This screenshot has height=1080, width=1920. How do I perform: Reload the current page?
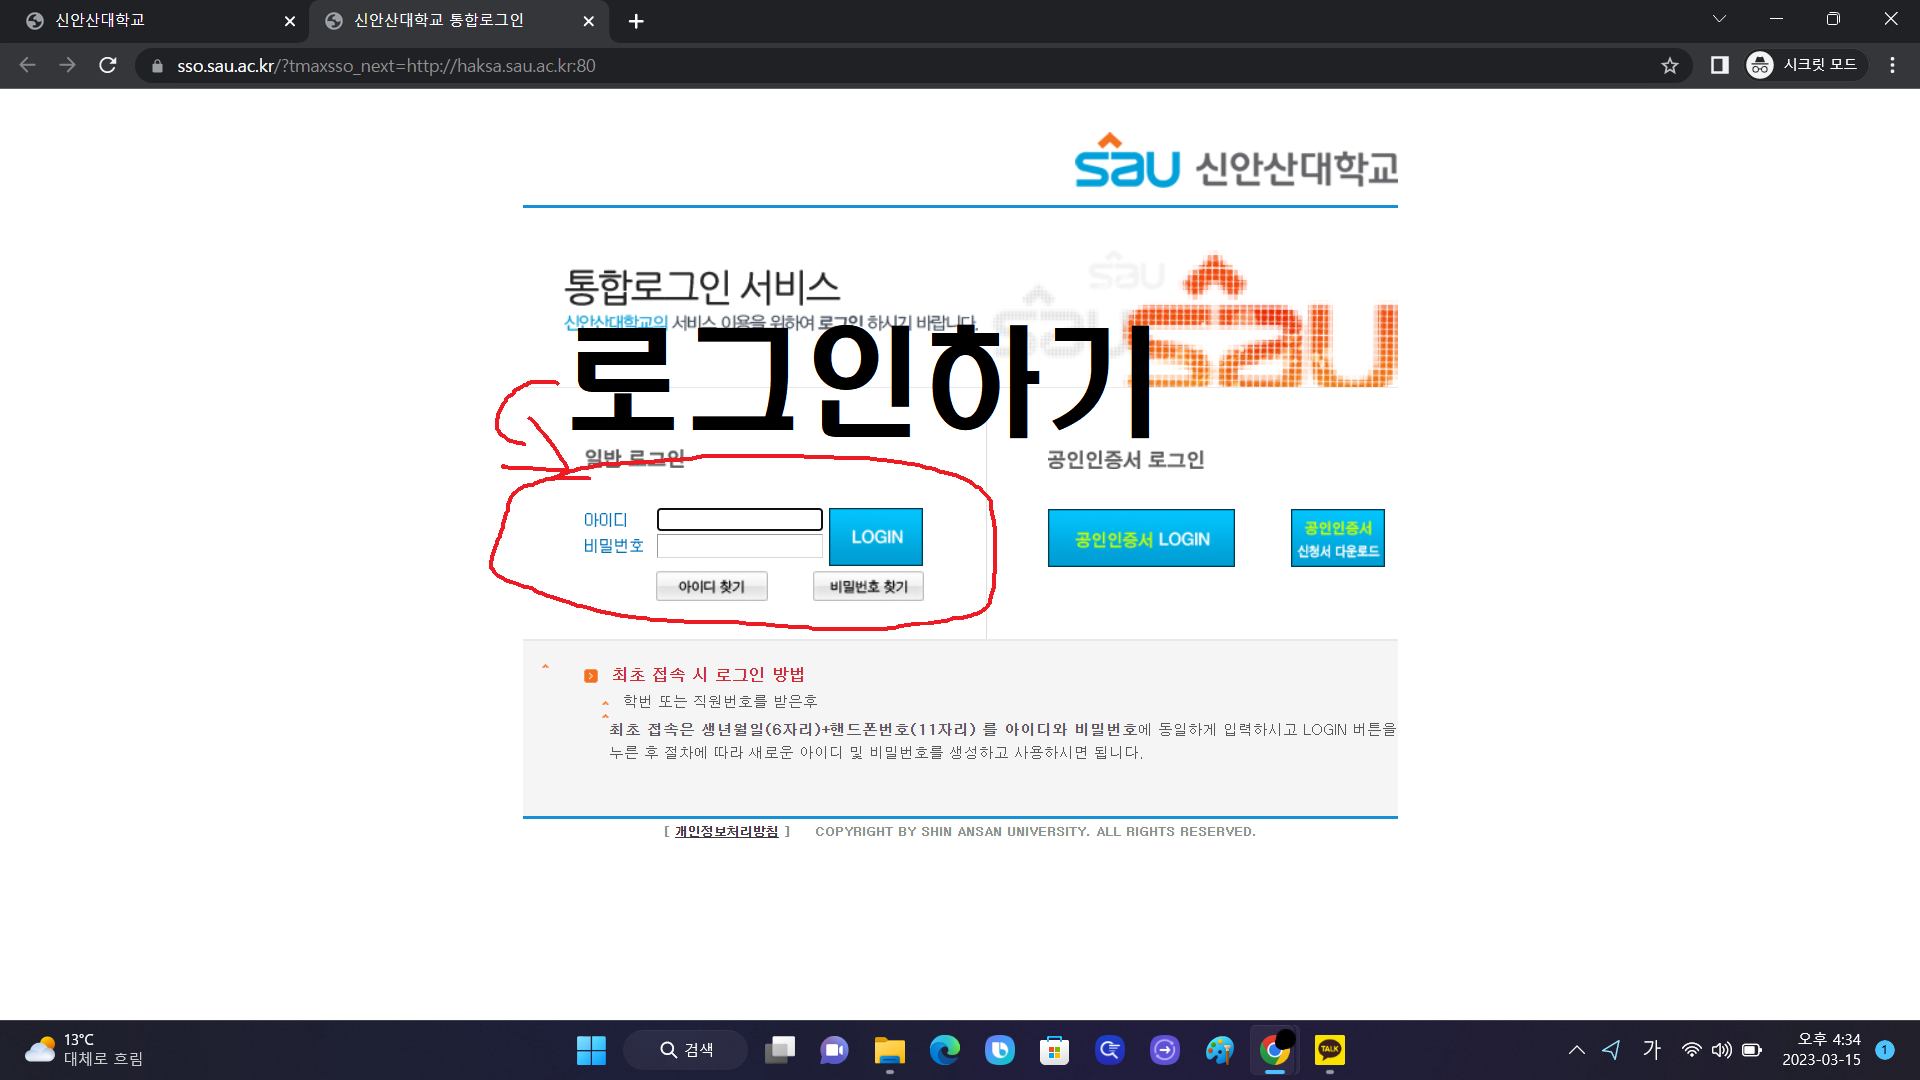pos(108,65)
